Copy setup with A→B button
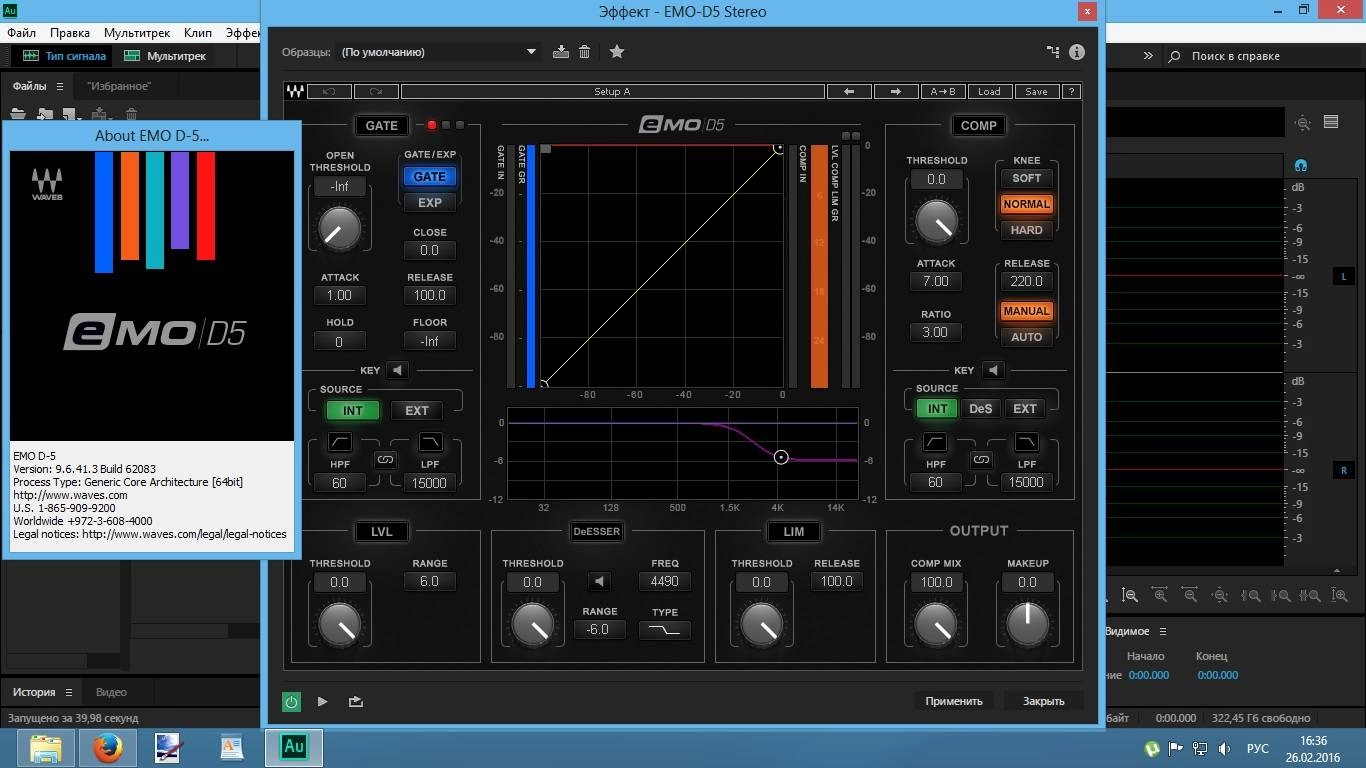Screen dimensions: 1366x768 pyautogui.click(x=943, y=91)
